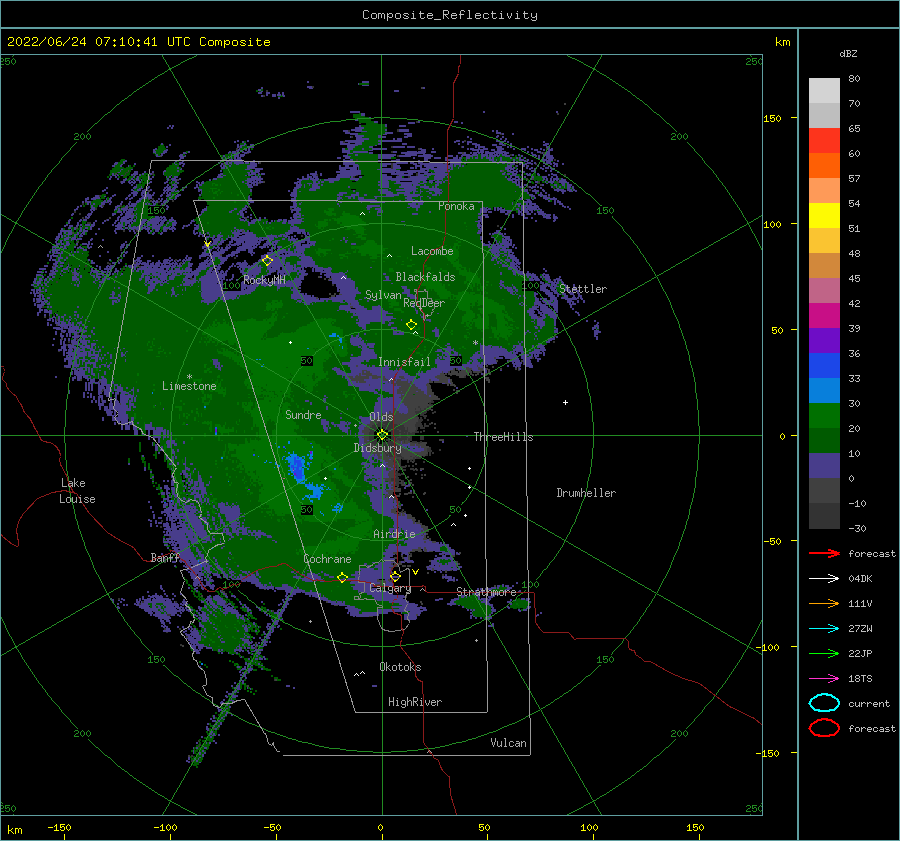Click the orange 111V arrow legend icon

coord(824,603)
